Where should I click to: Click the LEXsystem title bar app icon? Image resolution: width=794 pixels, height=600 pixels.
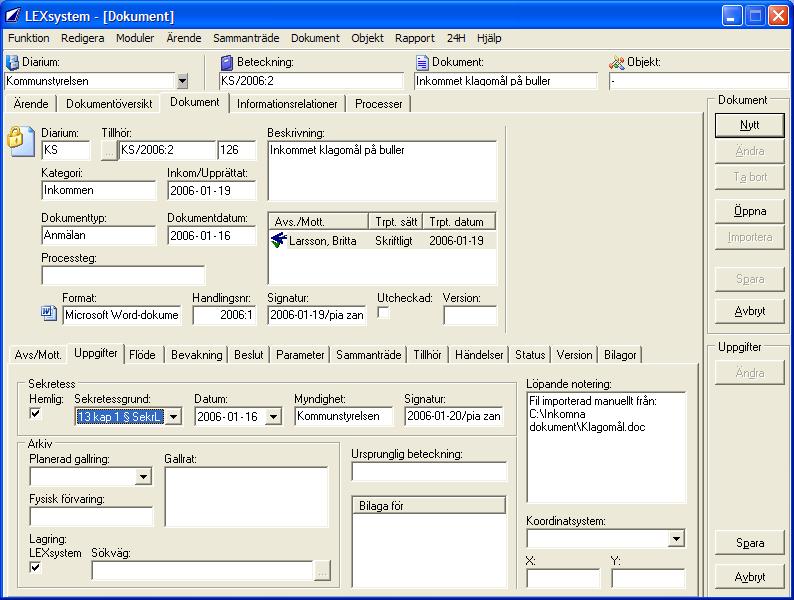click(13, 16)
